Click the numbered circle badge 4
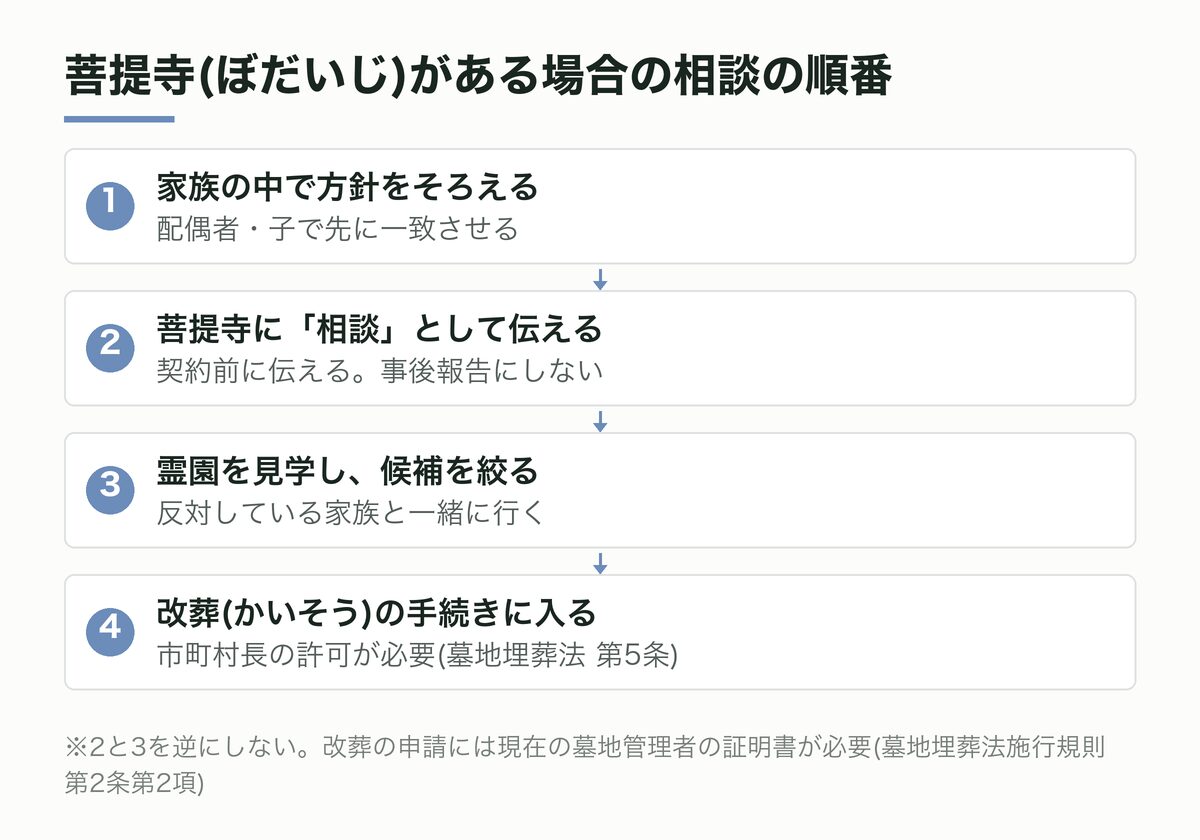 point(110,632)
